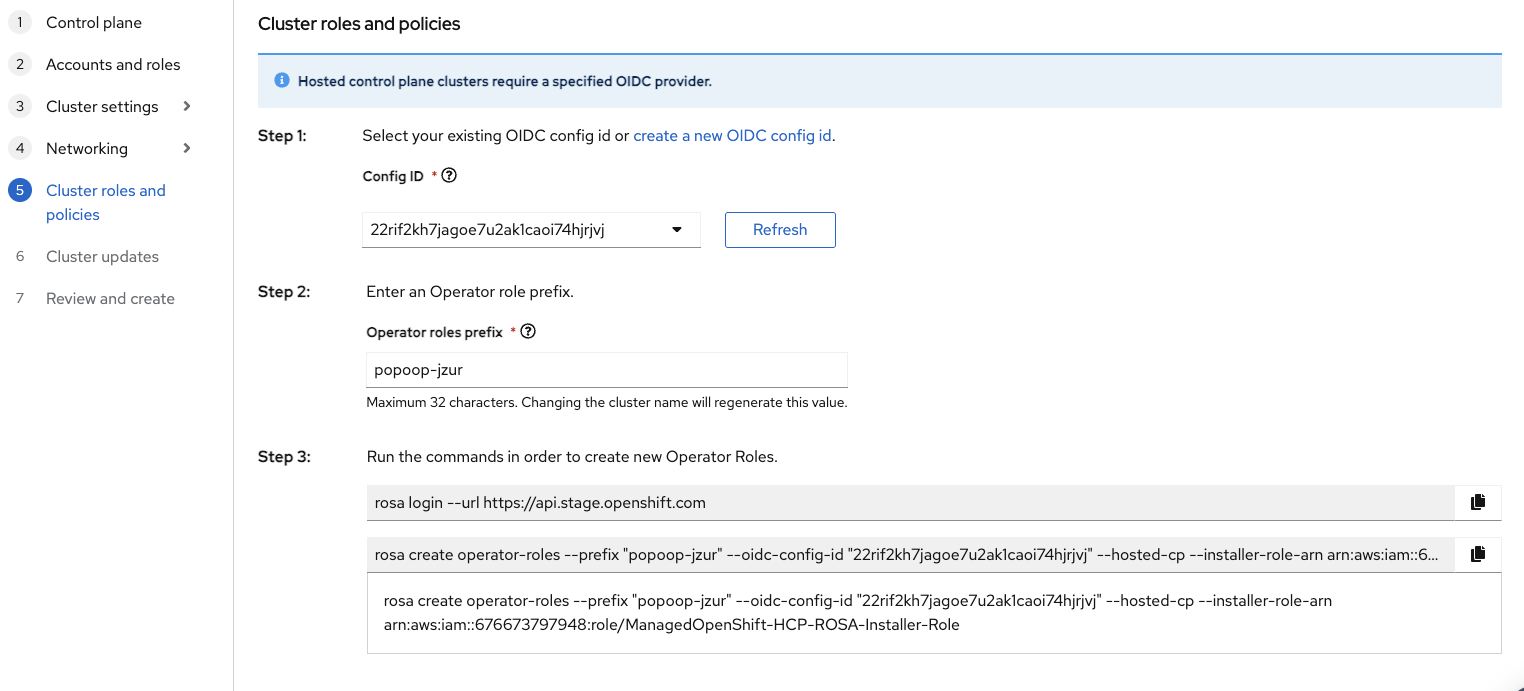
Task: Open Review and create step
Action: tap(110, 298)
